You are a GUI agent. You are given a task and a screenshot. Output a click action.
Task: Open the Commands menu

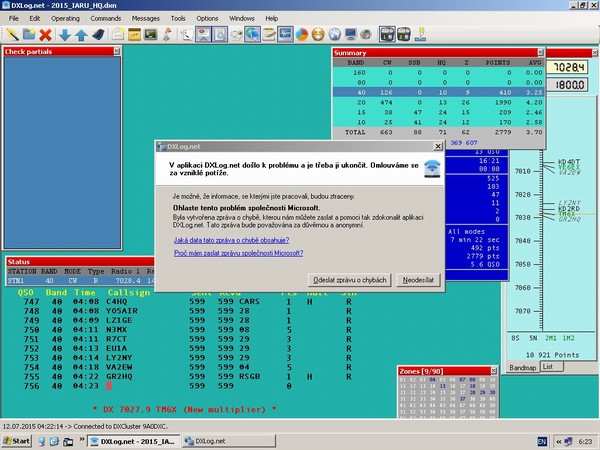(106, 18)
